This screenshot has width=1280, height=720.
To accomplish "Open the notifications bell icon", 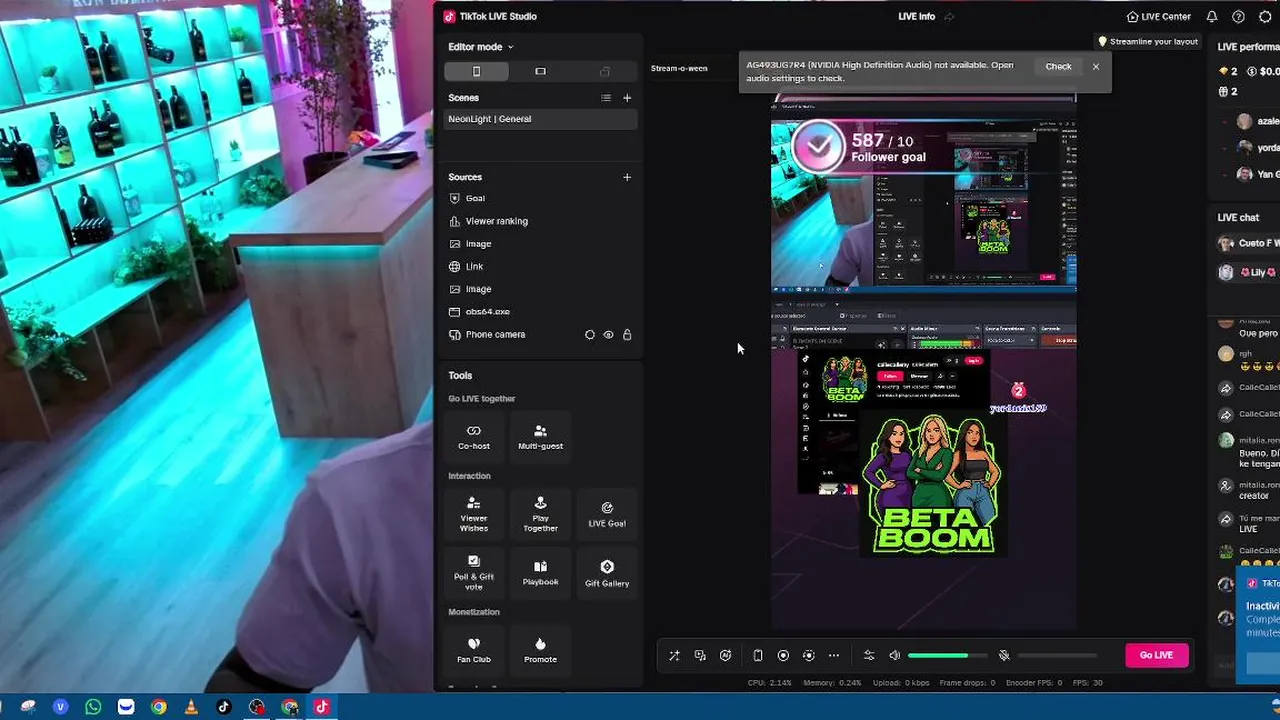I will 1212,17.
